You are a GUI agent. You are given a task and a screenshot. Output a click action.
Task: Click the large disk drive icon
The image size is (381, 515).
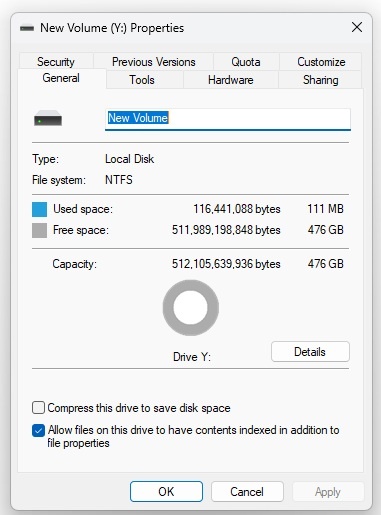point(48,118)
